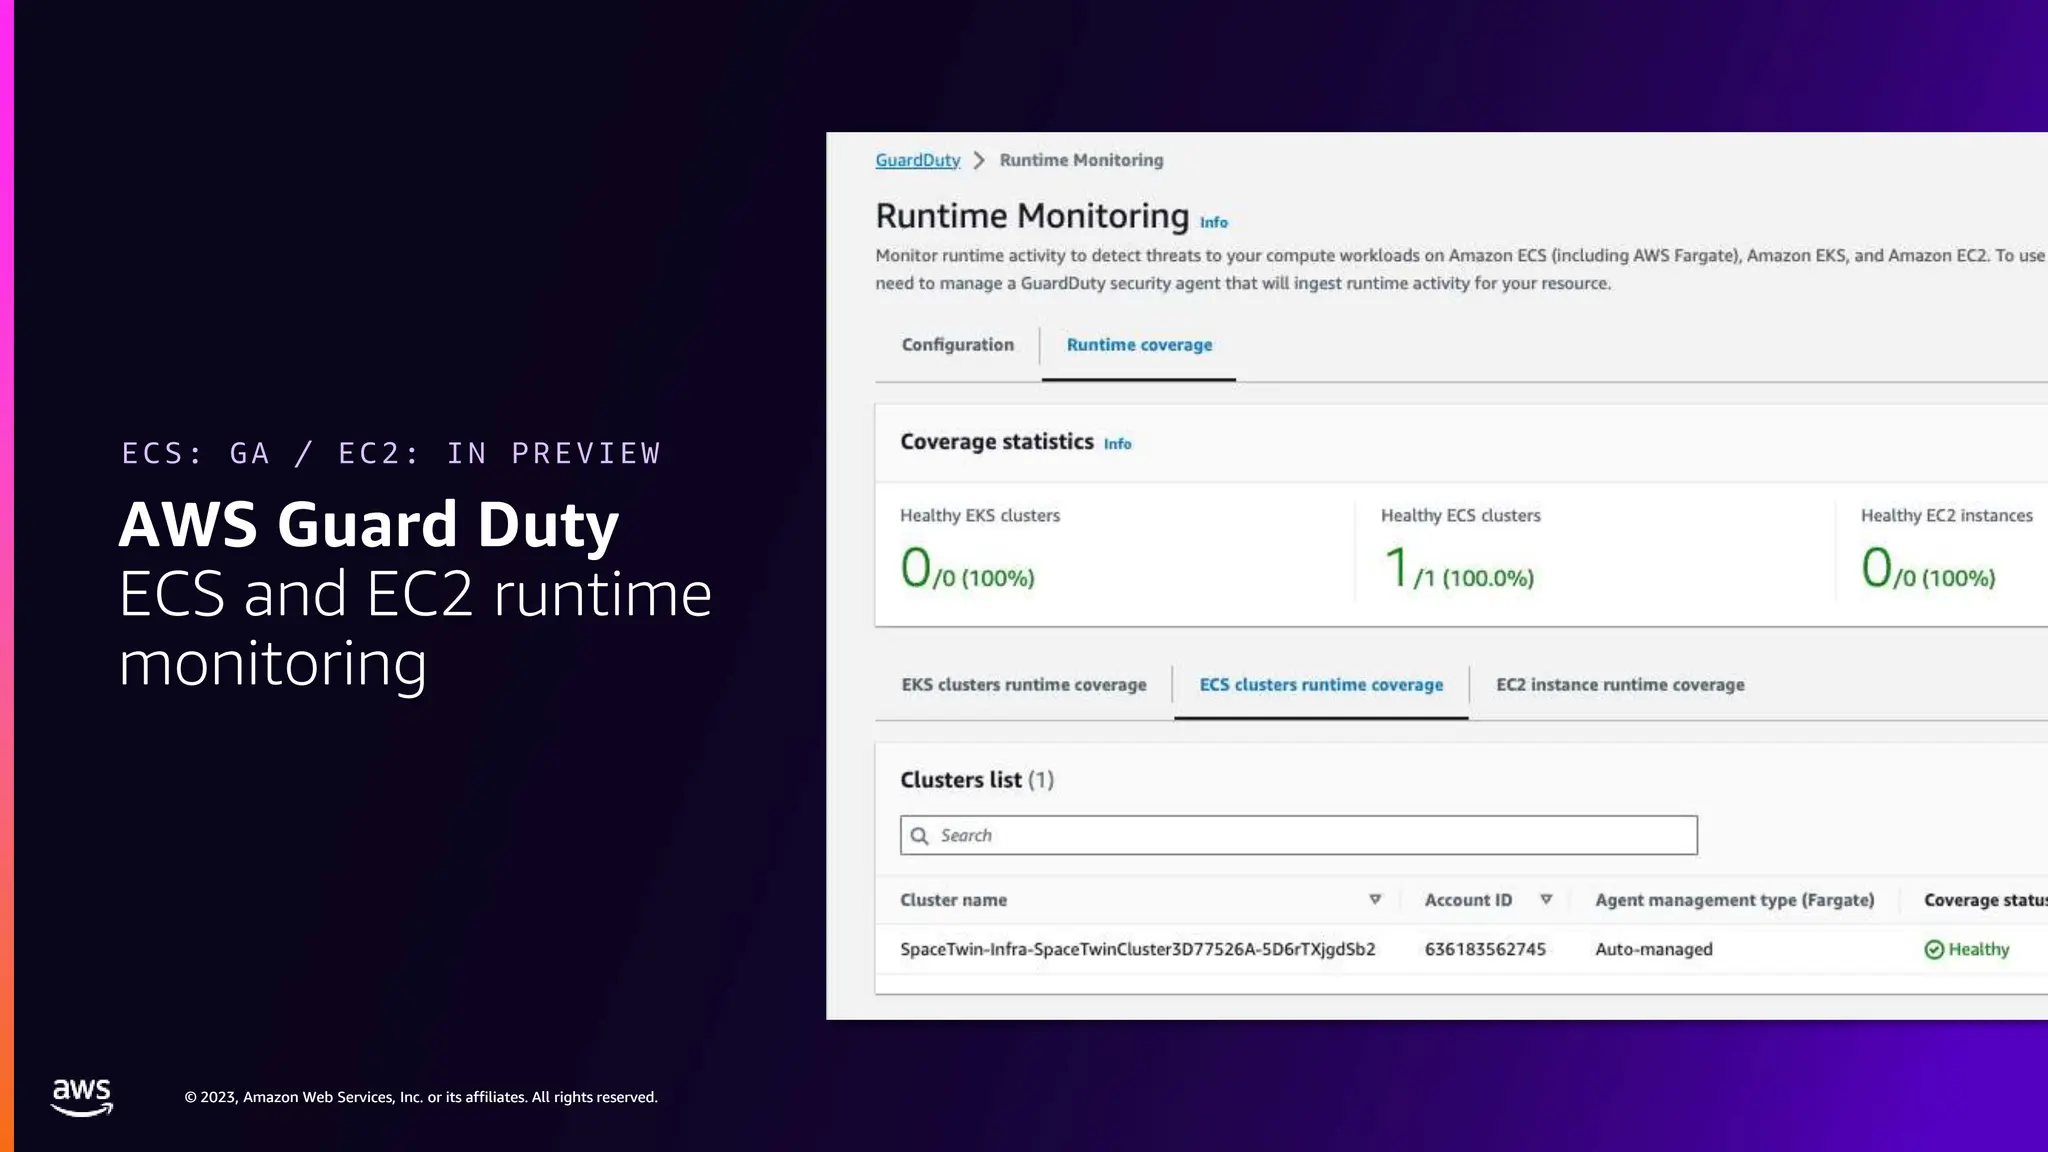Click the Info link beside Runtime Monitoring
2048x1152 pixels.
point(1213,223)
